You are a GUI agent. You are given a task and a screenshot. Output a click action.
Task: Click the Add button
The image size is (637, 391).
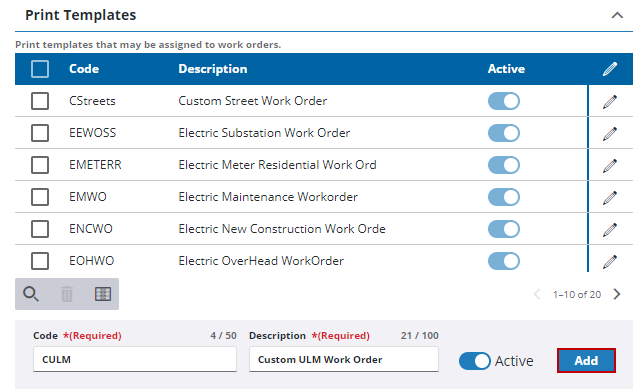586,361
